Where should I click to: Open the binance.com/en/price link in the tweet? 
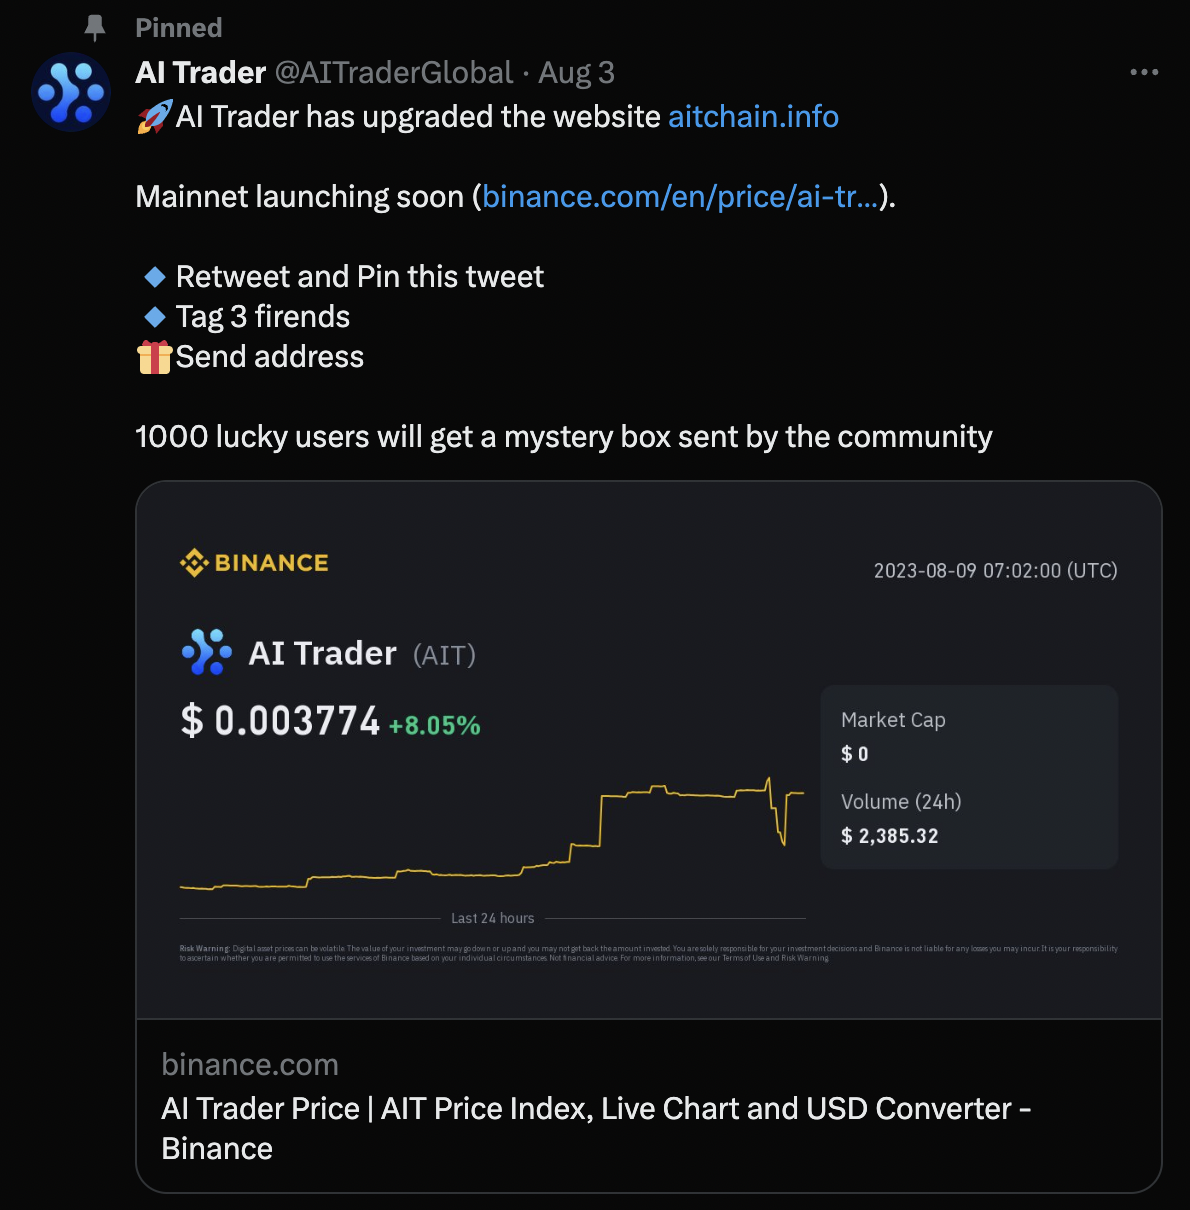680,197
